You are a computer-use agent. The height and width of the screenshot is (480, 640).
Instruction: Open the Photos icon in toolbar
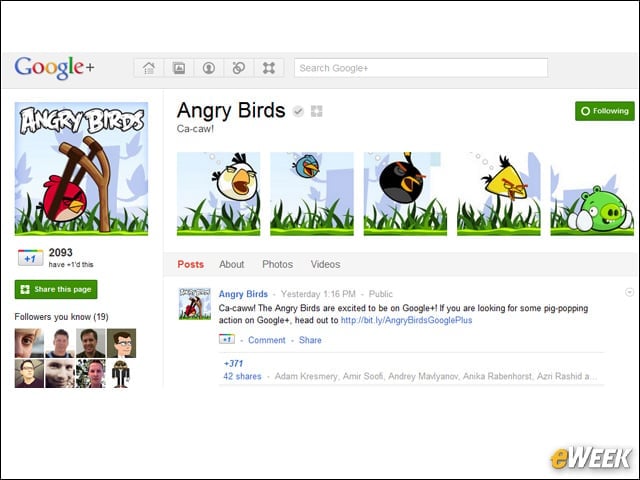(x=179, y=68)
